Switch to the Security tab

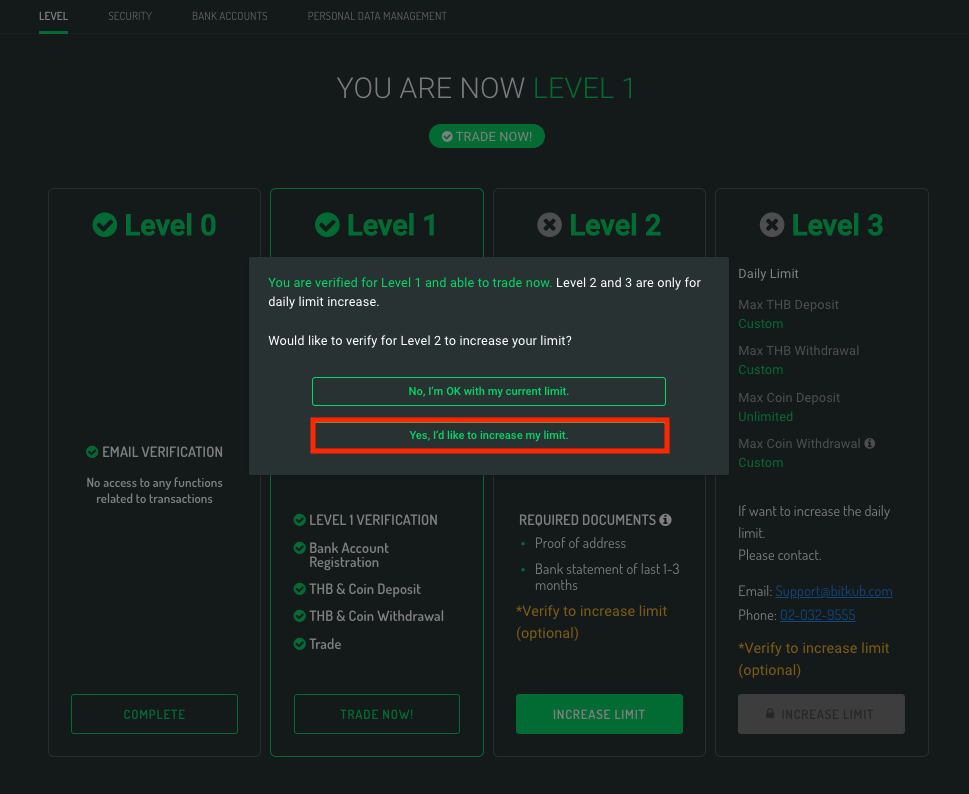(129, 16)
